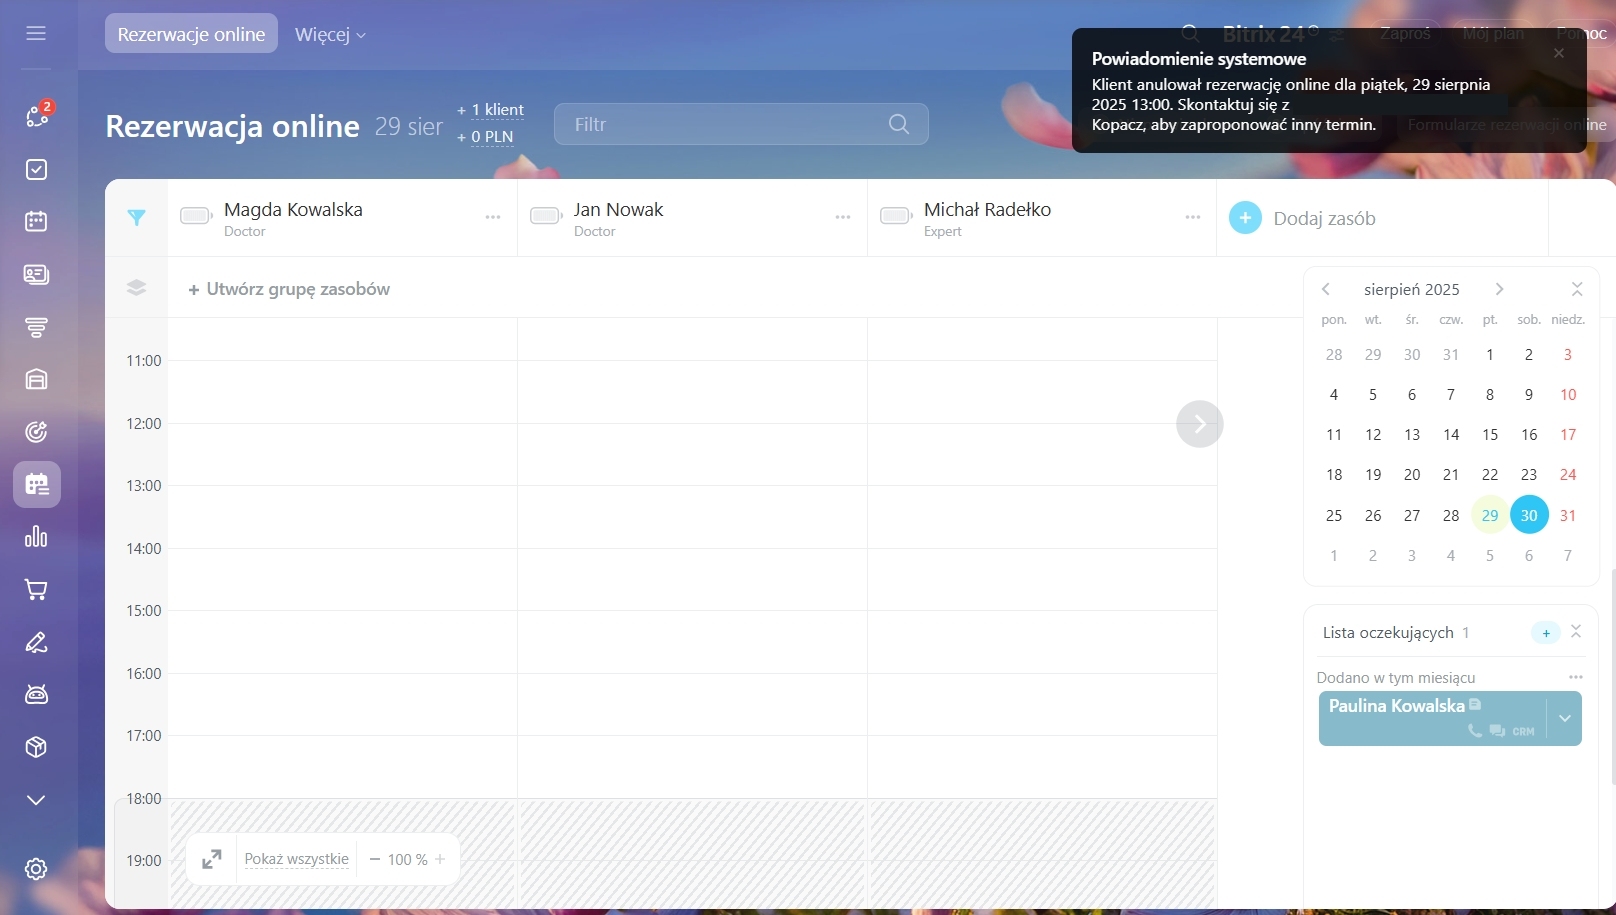Open the hamburger menu in the sidebar
The height and width of the screenshot is (915, 1616).
[36, 33]
